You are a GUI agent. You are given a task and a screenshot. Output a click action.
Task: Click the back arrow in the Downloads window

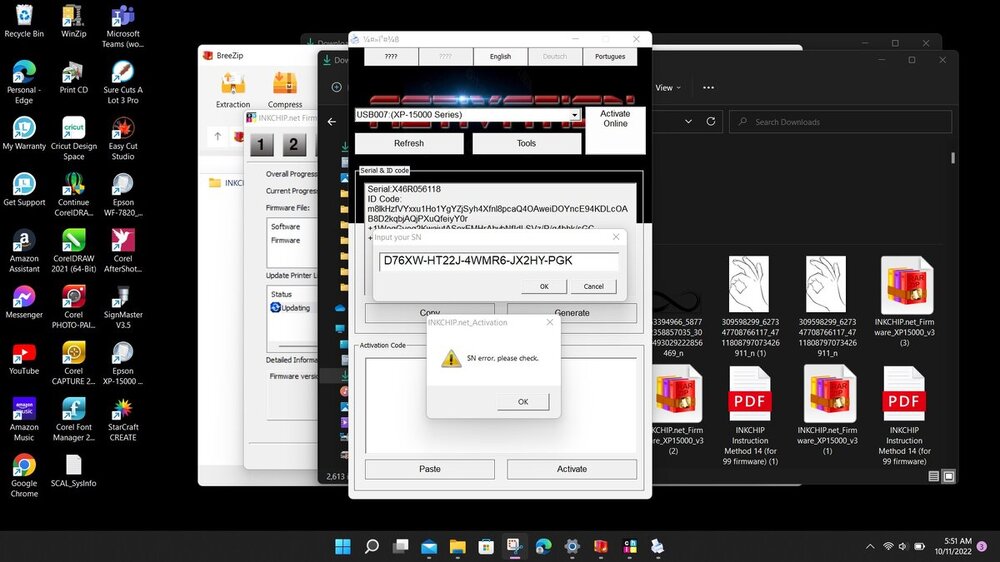(332, 121)
